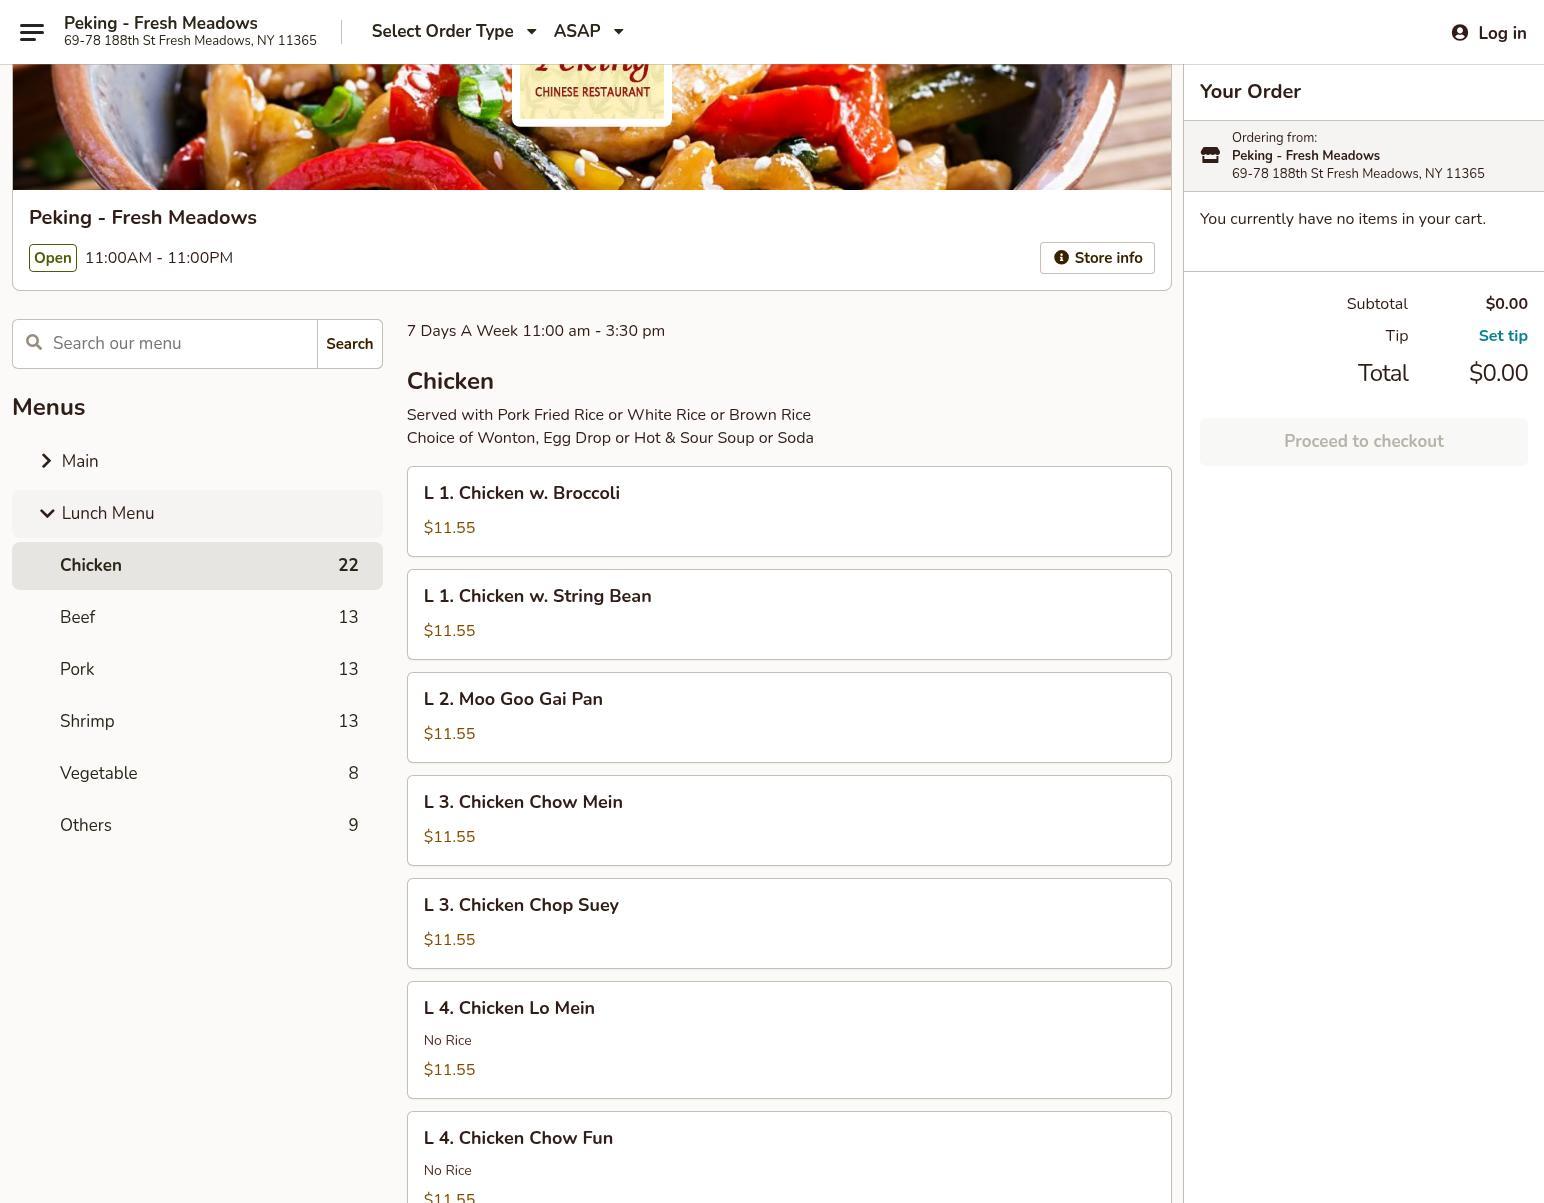Open the Select Order Type dropdown
1544x1203 pixels.
tap(455, 31)
